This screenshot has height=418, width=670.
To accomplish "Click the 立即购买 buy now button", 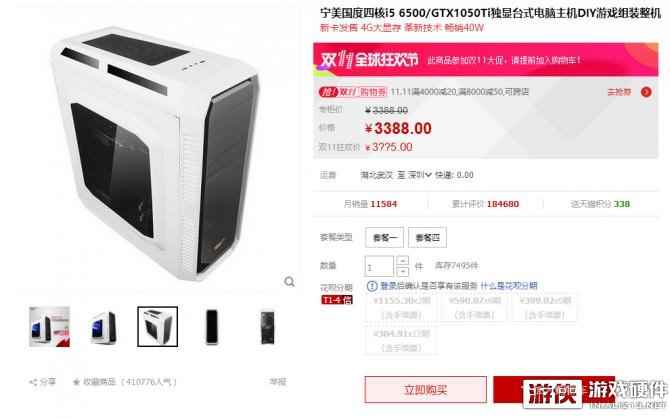I will pyautogui.click(x=426, y=389).
